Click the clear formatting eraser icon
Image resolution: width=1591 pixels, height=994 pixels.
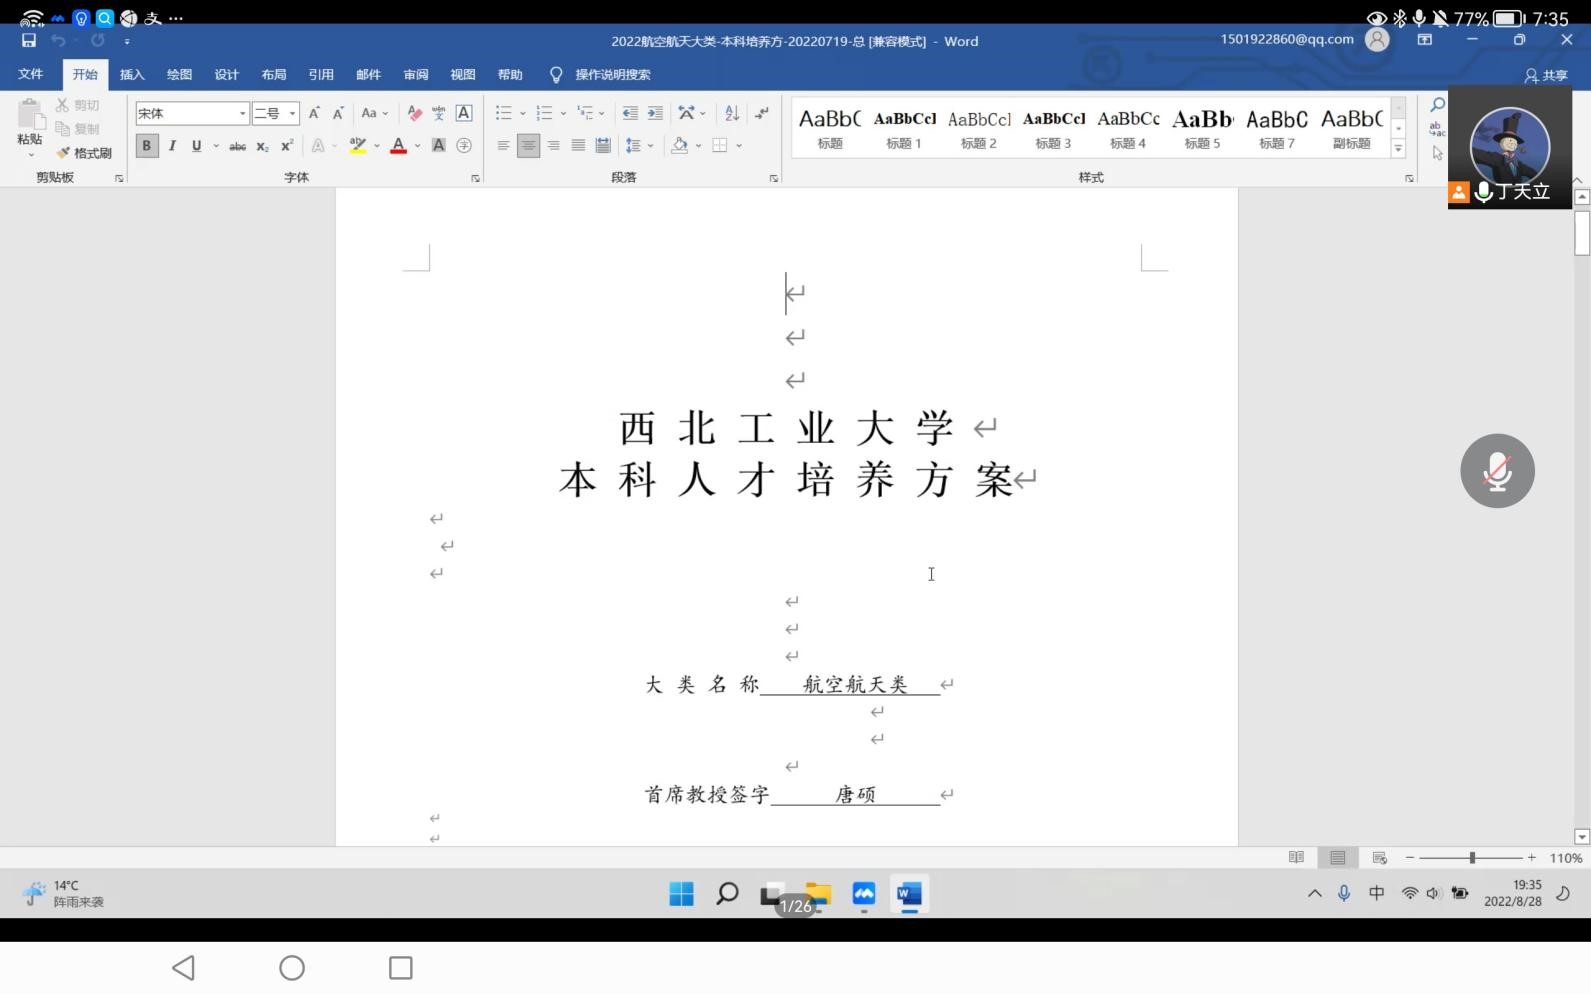click(414, 114)
